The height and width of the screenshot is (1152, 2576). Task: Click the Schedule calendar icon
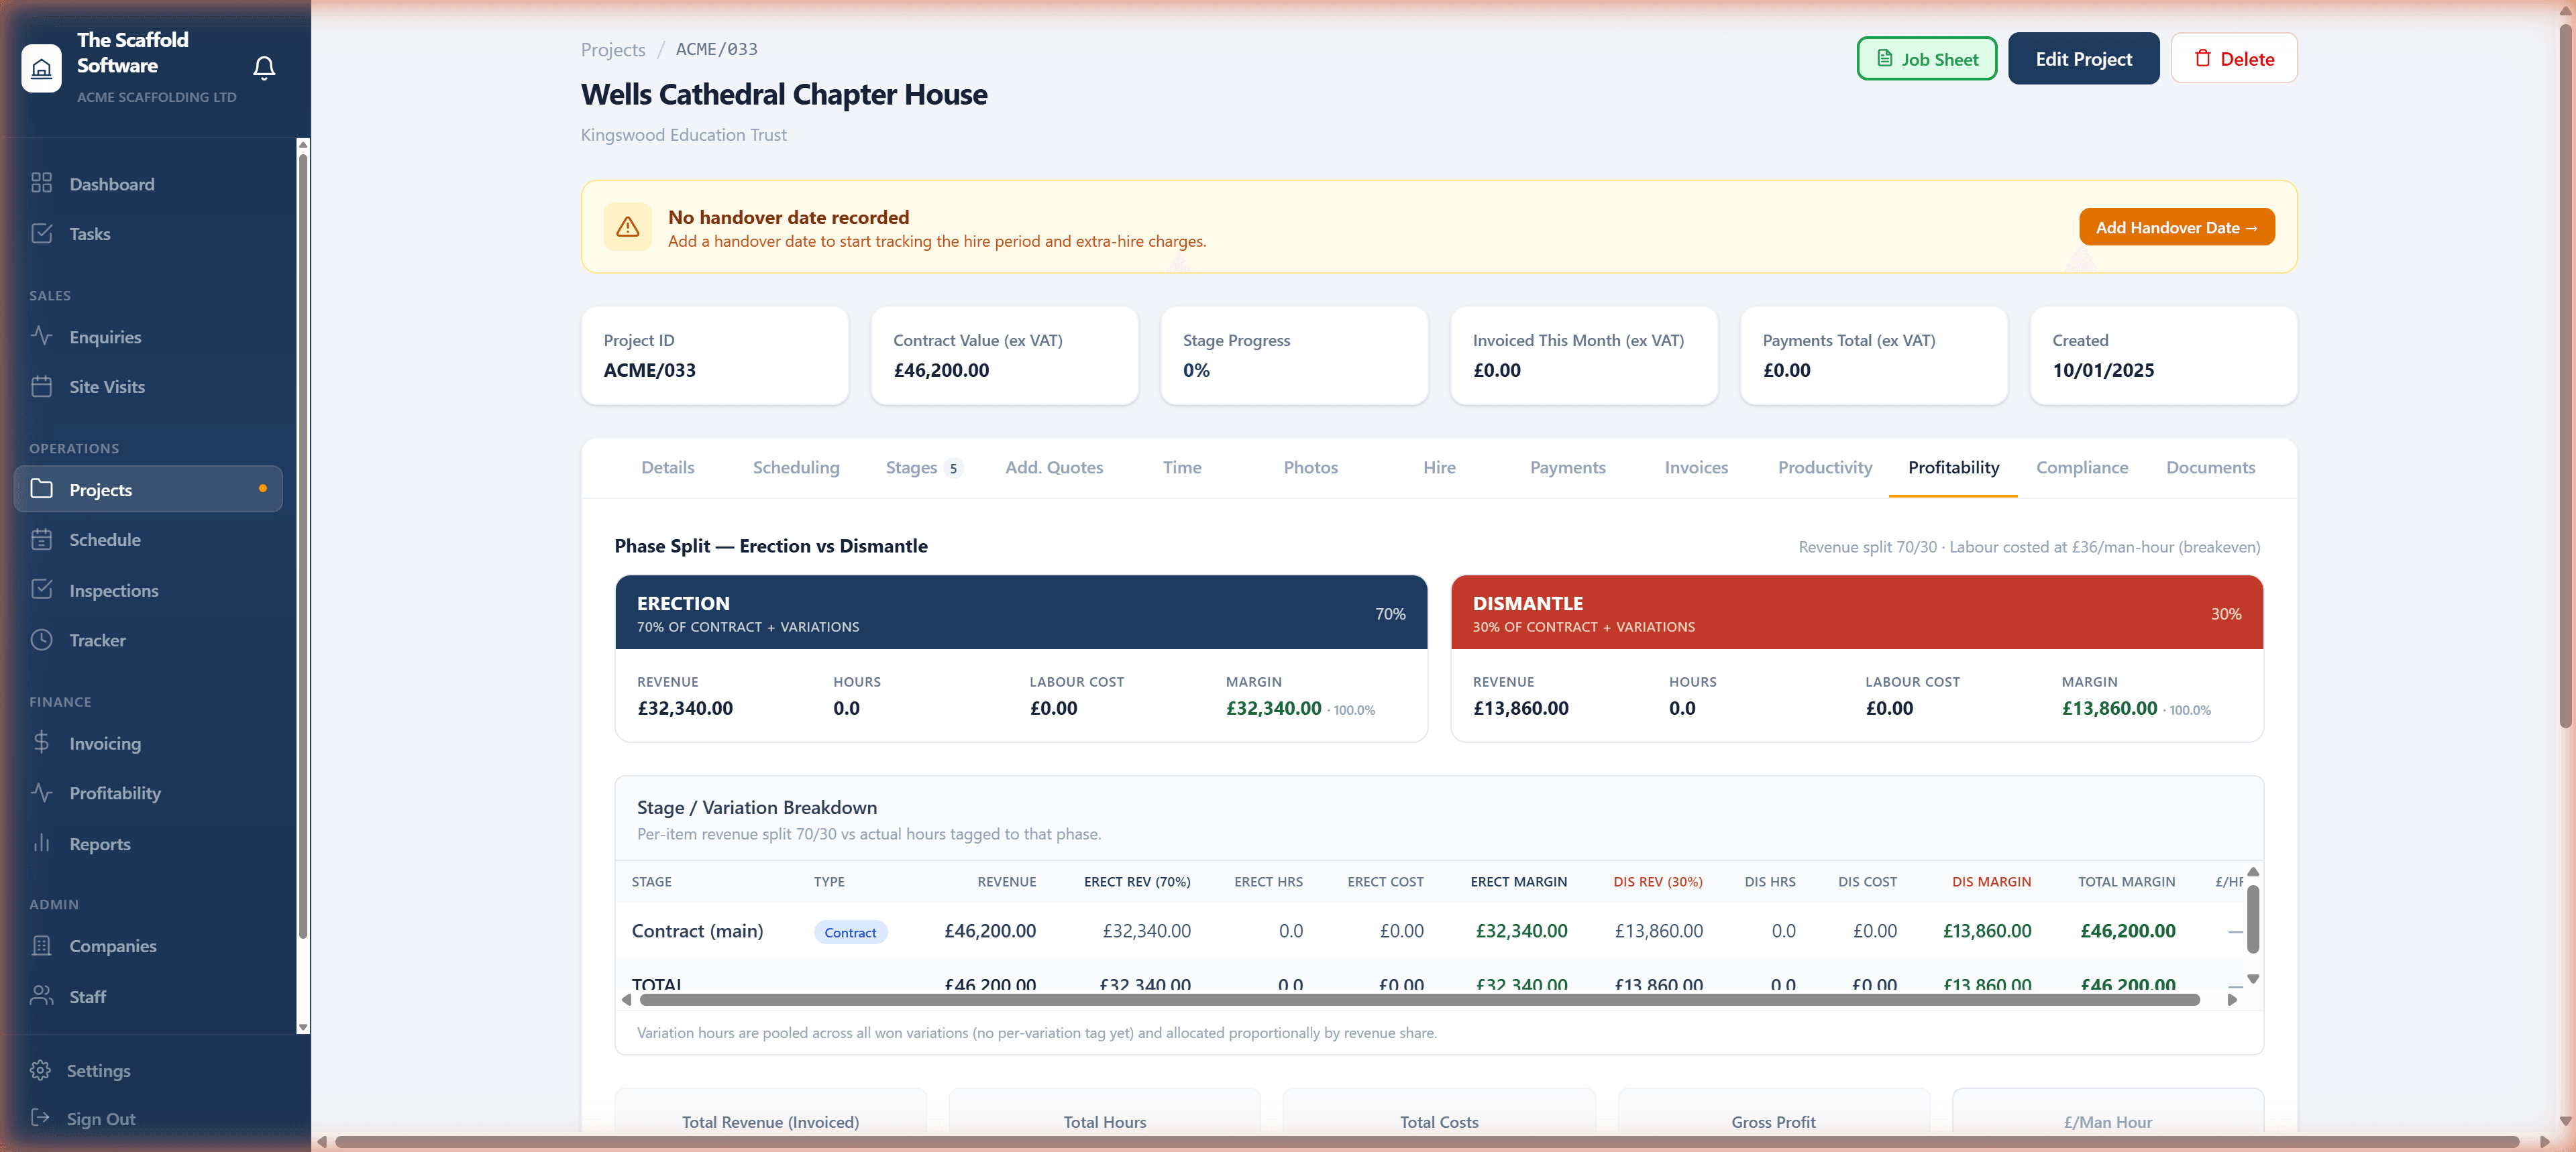pyautogui.click(x=41, y=539)
